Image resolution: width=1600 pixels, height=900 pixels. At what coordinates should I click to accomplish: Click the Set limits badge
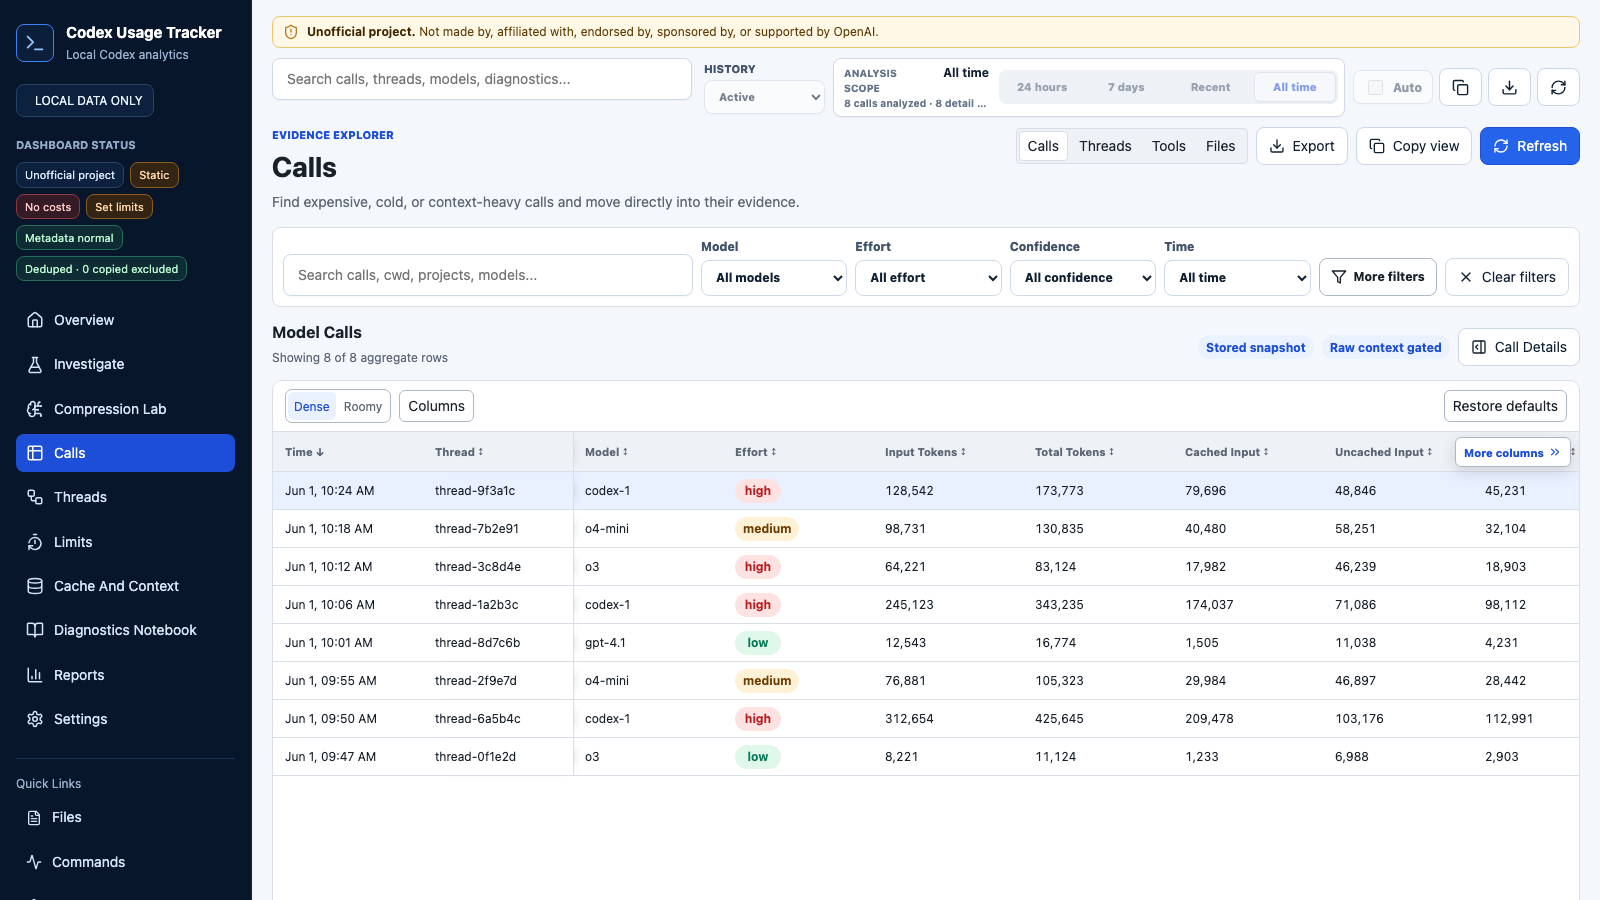[x=119, y=207]
